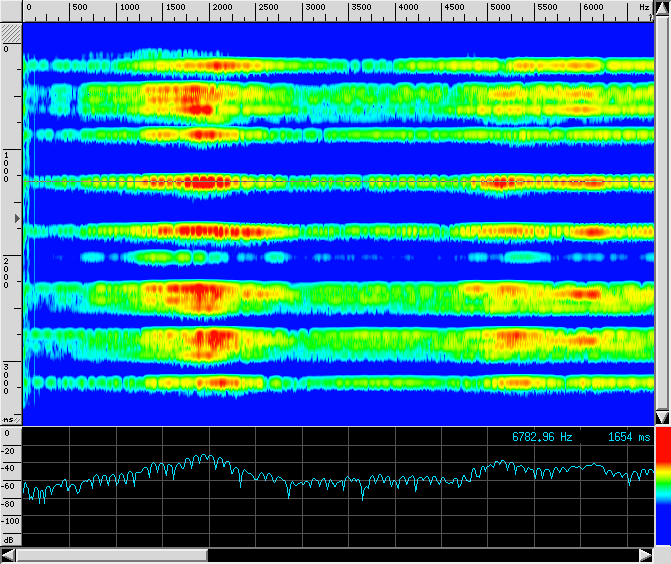Click the 1654 ms time readout
671x564 pixels.
point(628,437)
